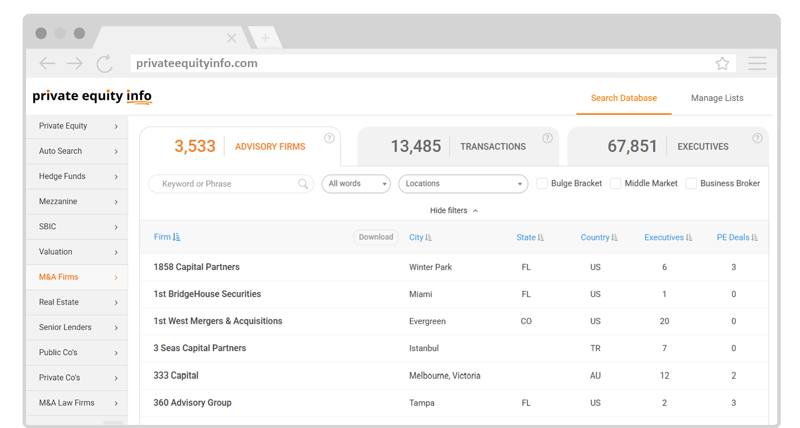Open help icon on Transactions card

547,138
